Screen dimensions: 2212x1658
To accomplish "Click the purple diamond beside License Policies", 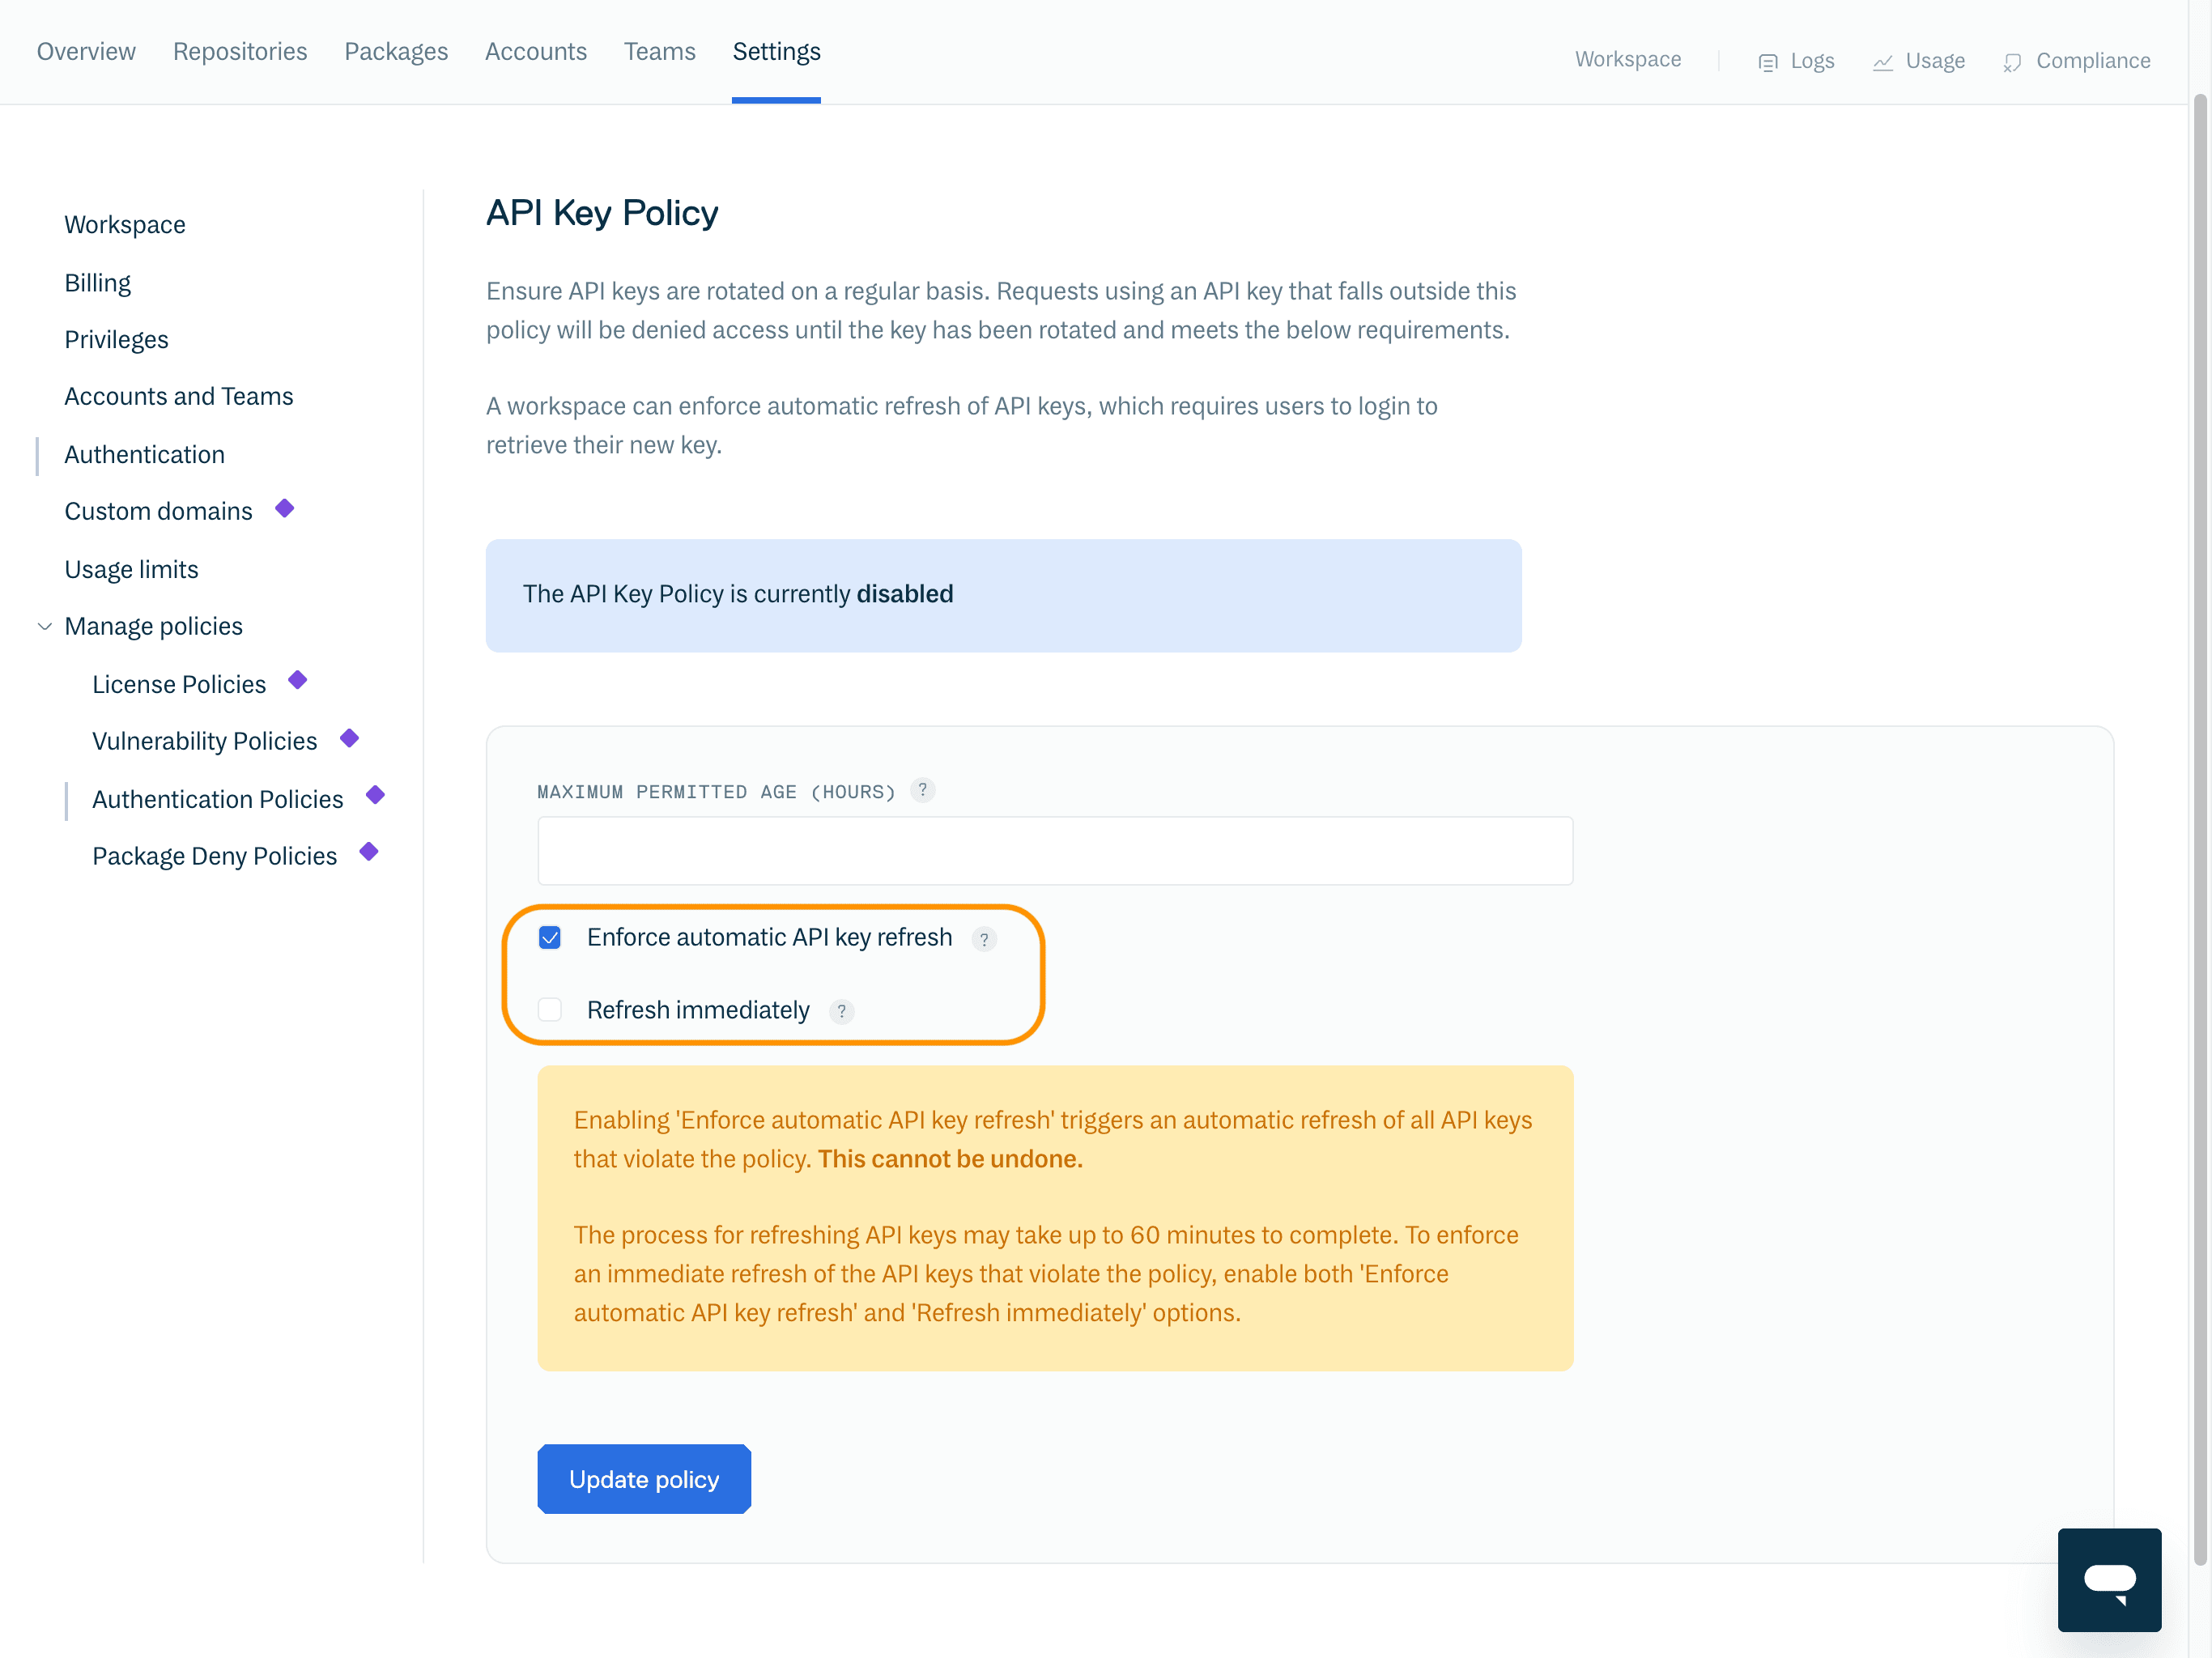I will 297,680.
